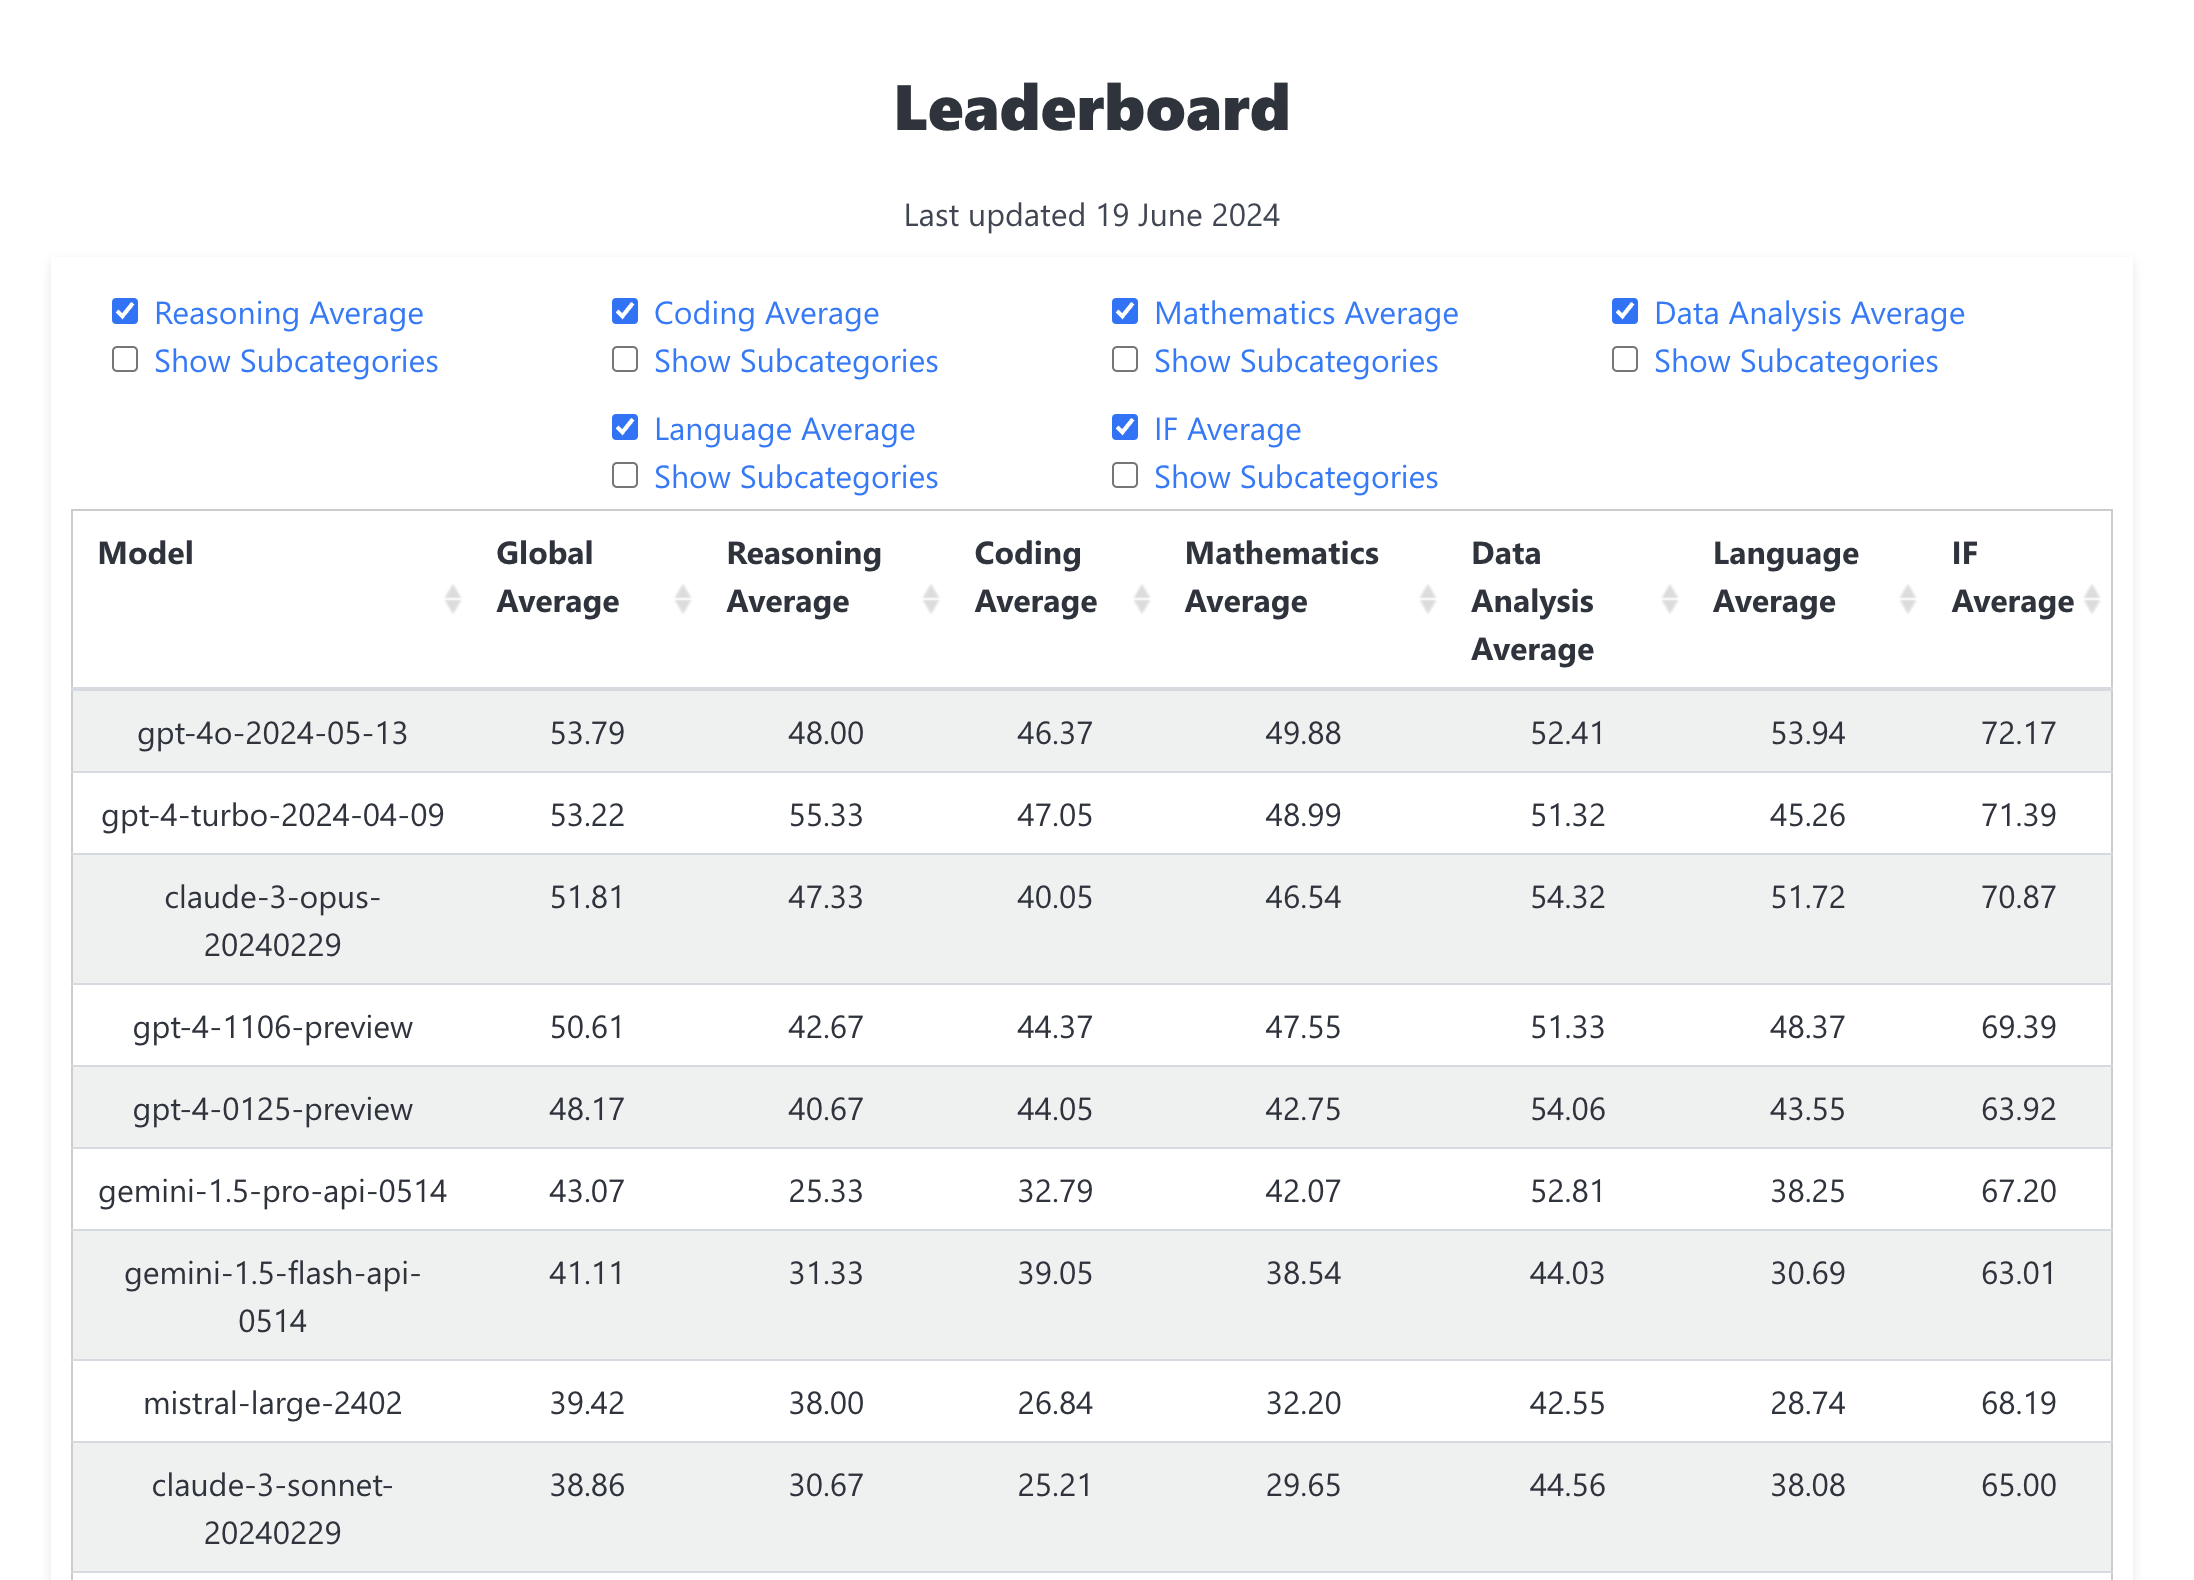Expand subcategories under Mathematics Average
The image size is (2194, 1580).
click(1125, 360)
